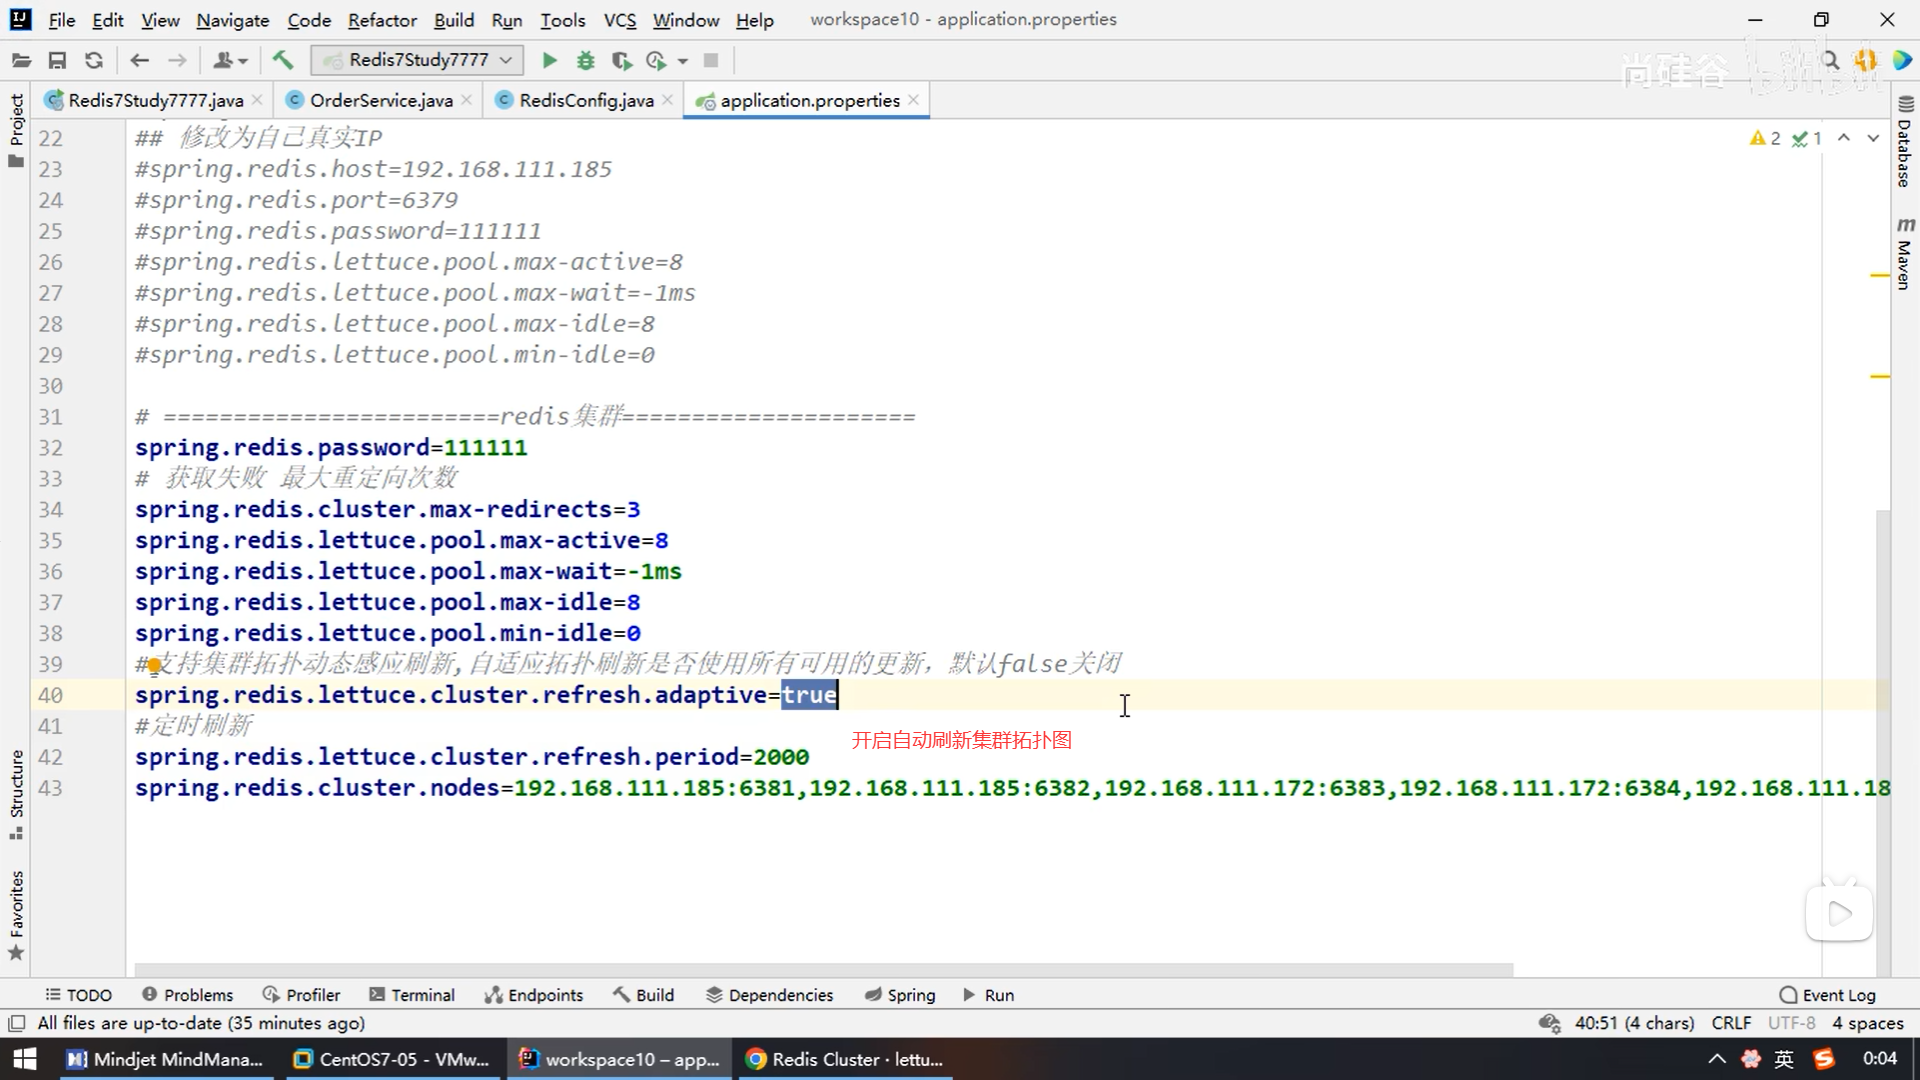Open the Event Log

click(1828, 995)
